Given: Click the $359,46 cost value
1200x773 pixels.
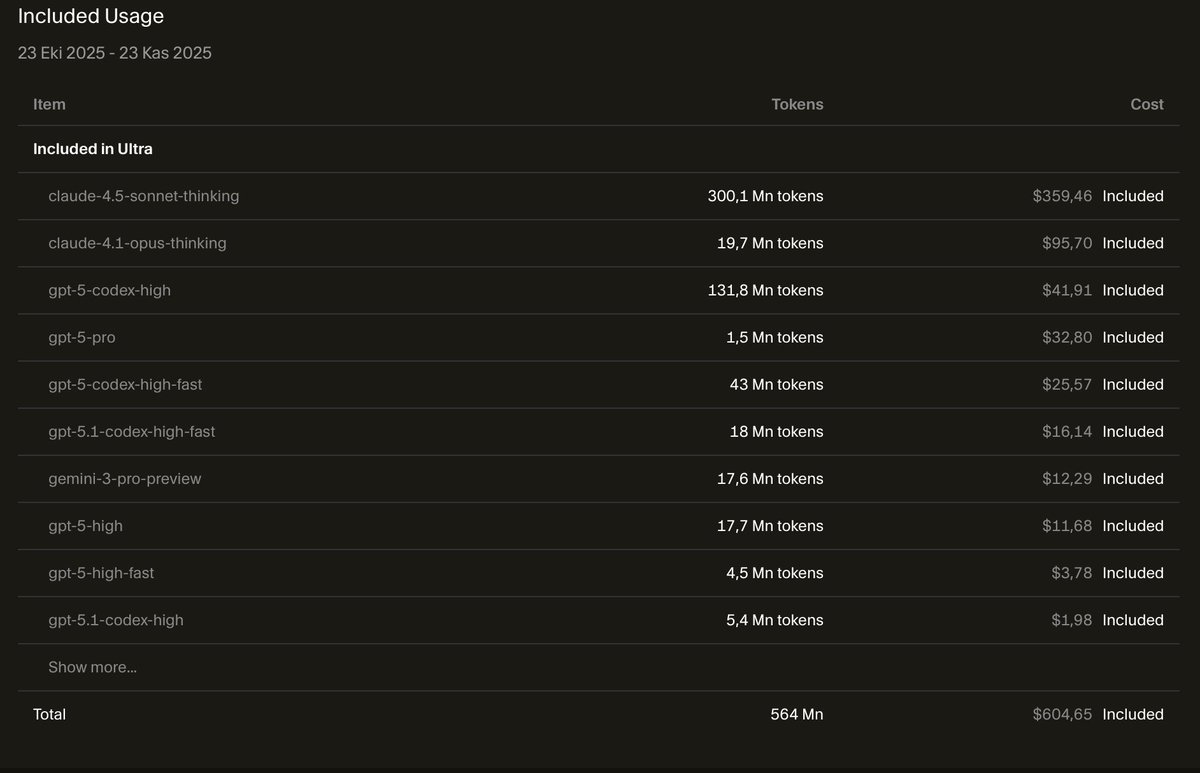Looking at the screenshot, I should [1062, 196].
